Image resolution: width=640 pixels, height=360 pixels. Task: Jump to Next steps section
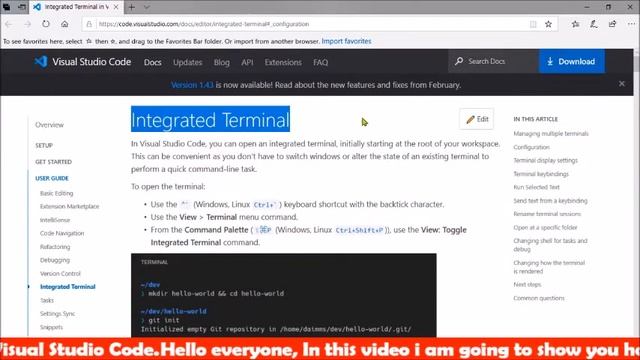pyautogui.click(x=527, y=284)
